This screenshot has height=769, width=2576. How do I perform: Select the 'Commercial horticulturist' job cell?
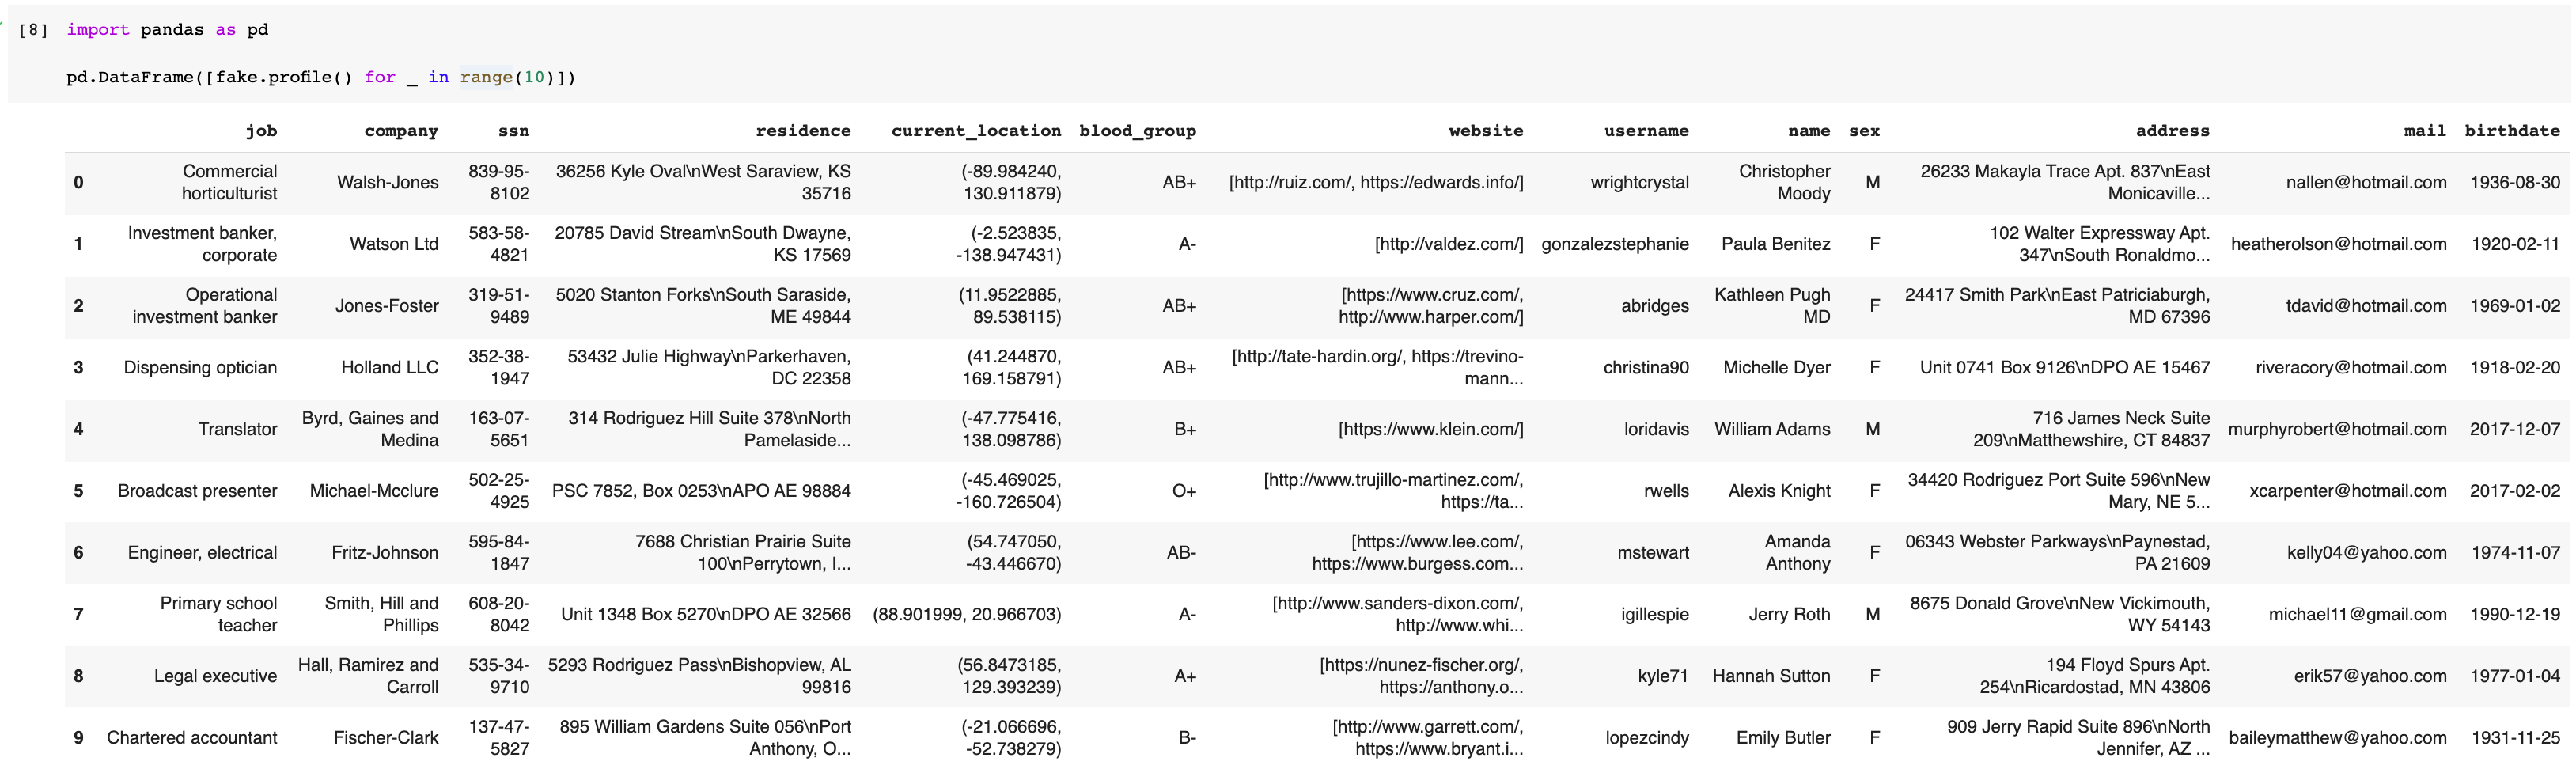click(229, 182)
